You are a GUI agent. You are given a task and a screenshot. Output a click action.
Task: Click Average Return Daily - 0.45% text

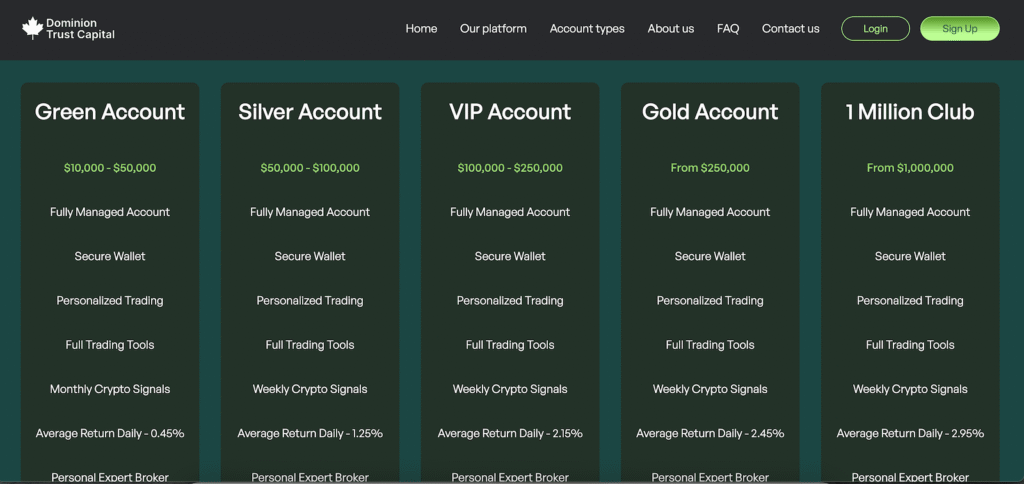click(x=110, y=433)
